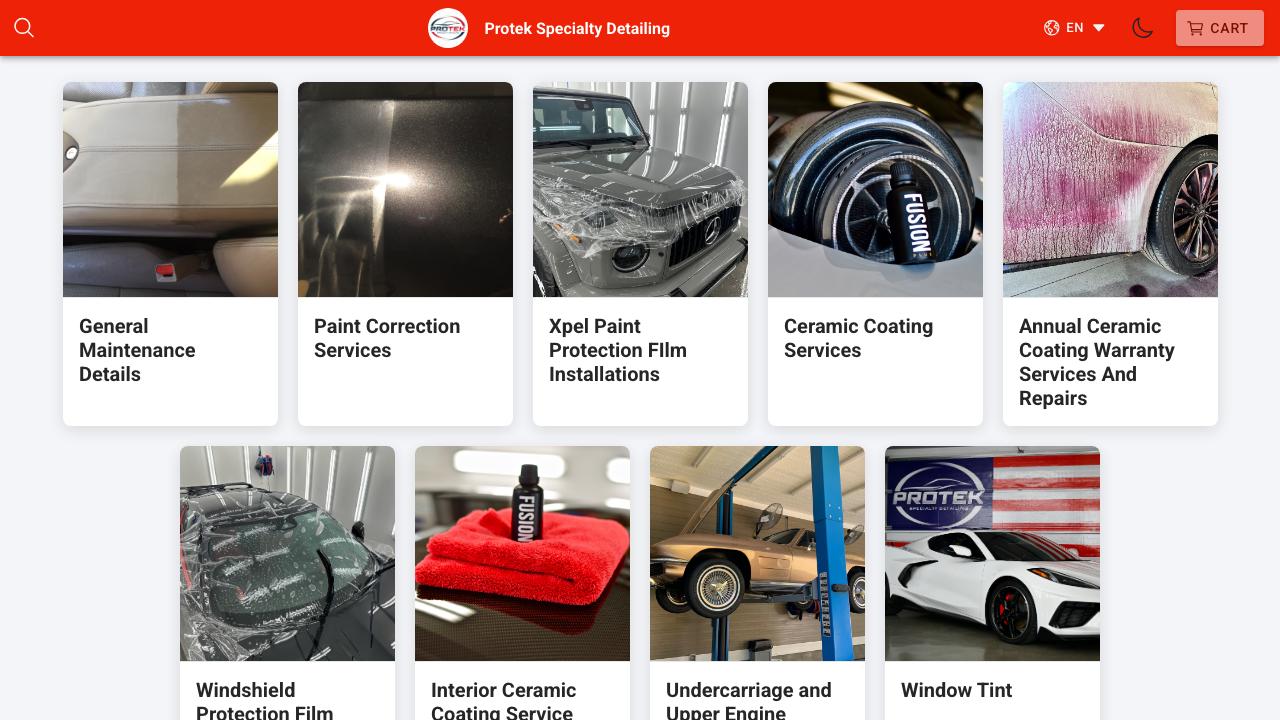Click the Protek Specialty Detailing title
Viewport: 1280px width, 720px height.
577,28
